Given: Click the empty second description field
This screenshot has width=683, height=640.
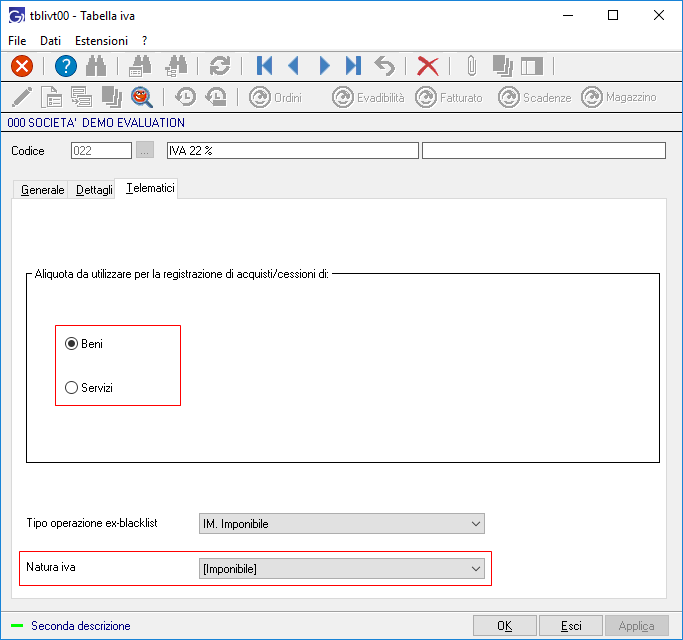Looking at the screenshot, I should (544, 151).
